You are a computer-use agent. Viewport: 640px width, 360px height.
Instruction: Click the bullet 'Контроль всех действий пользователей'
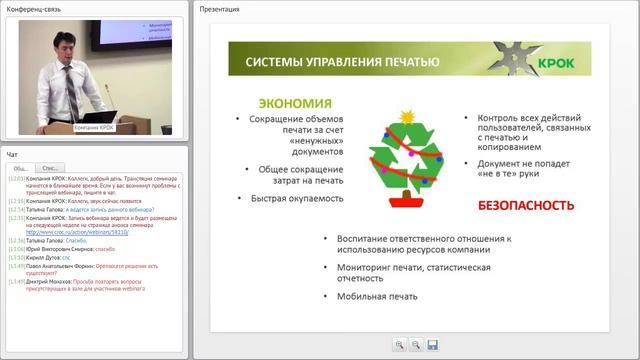click(x=534, y=132)
